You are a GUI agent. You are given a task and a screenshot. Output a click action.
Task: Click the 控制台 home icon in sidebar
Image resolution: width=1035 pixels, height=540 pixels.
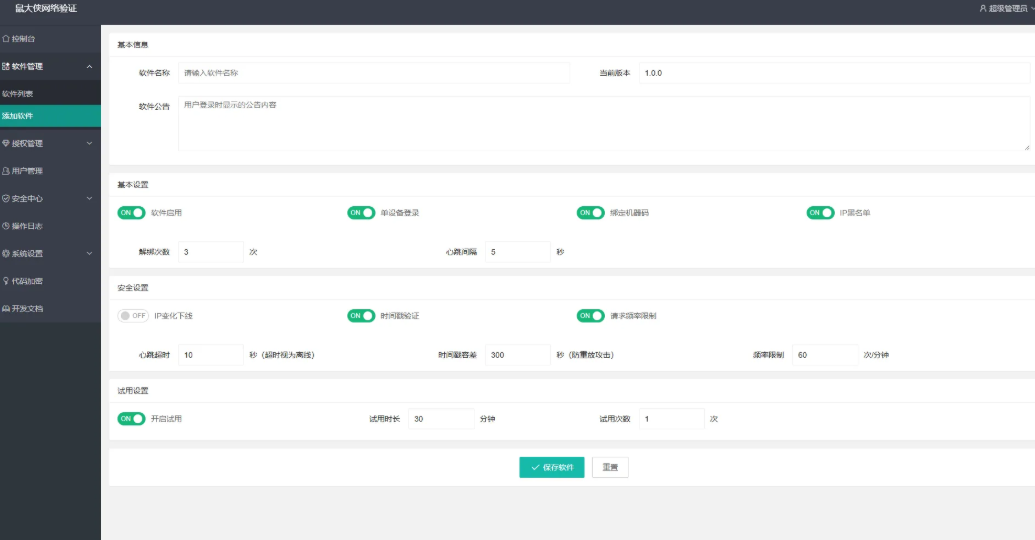(x=6, y=39)
